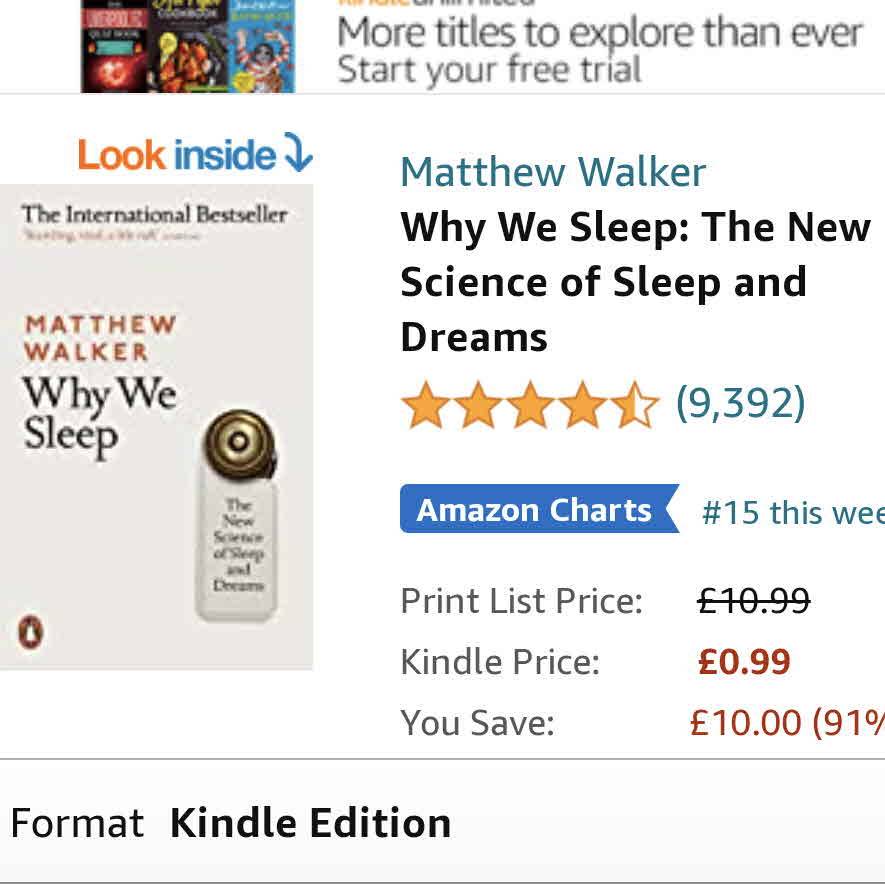Open the Why We Sleep cover preview
The image size is (885, 885).
(156, 427)
